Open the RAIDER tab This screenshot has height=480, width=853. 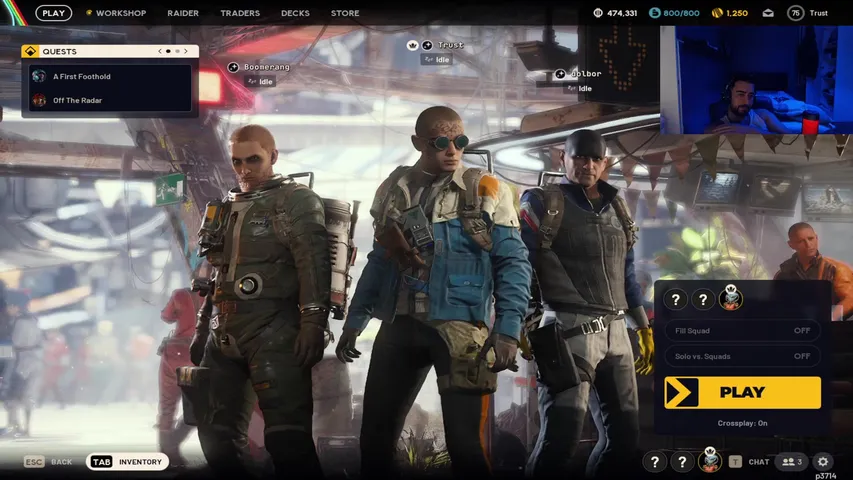click(183, 13)
